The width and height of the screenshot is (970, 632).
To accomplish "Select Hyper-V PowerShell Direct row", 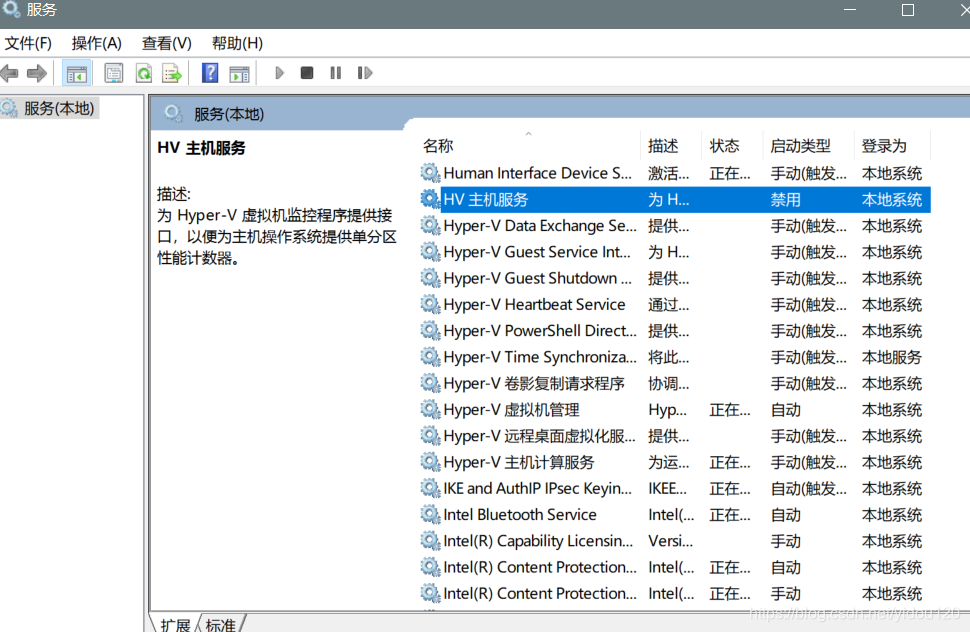I will 675,331.
